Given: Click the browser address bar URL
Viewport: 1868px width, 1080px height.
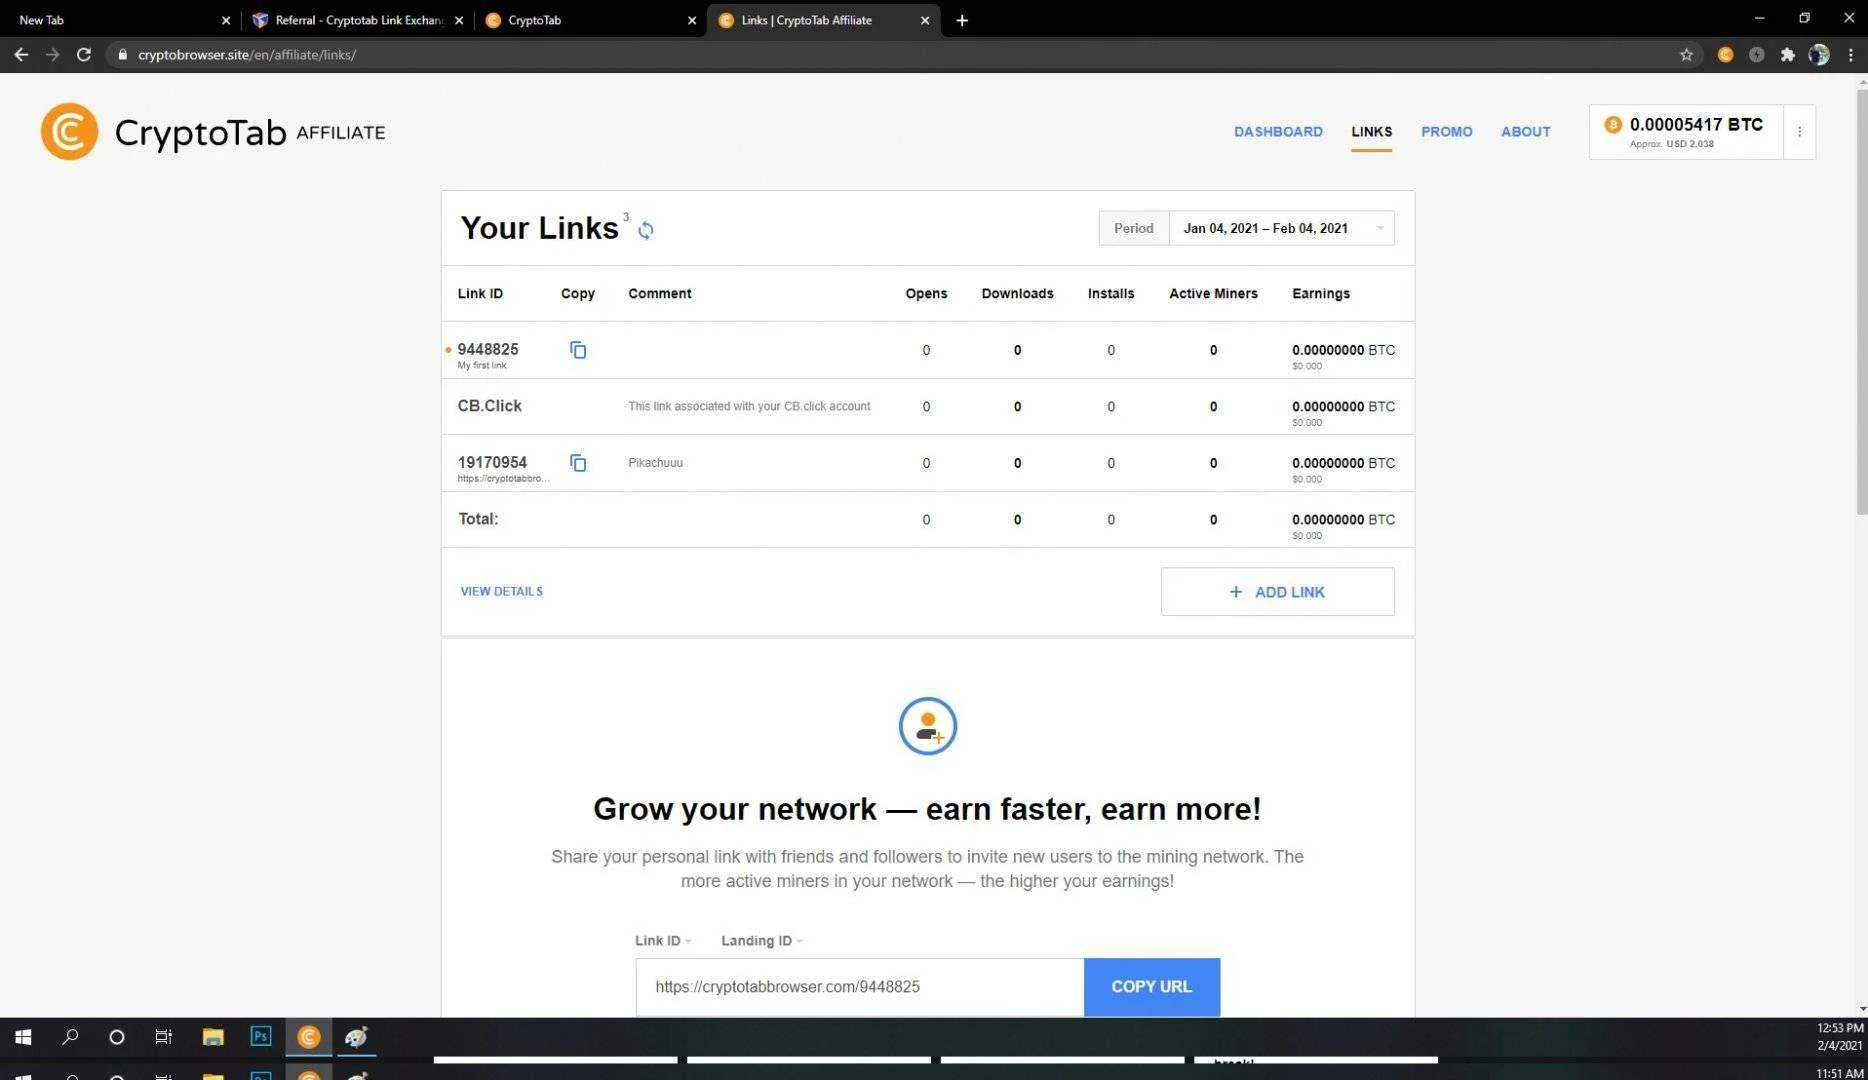Looking at the screenshot, I should point(247,55).
